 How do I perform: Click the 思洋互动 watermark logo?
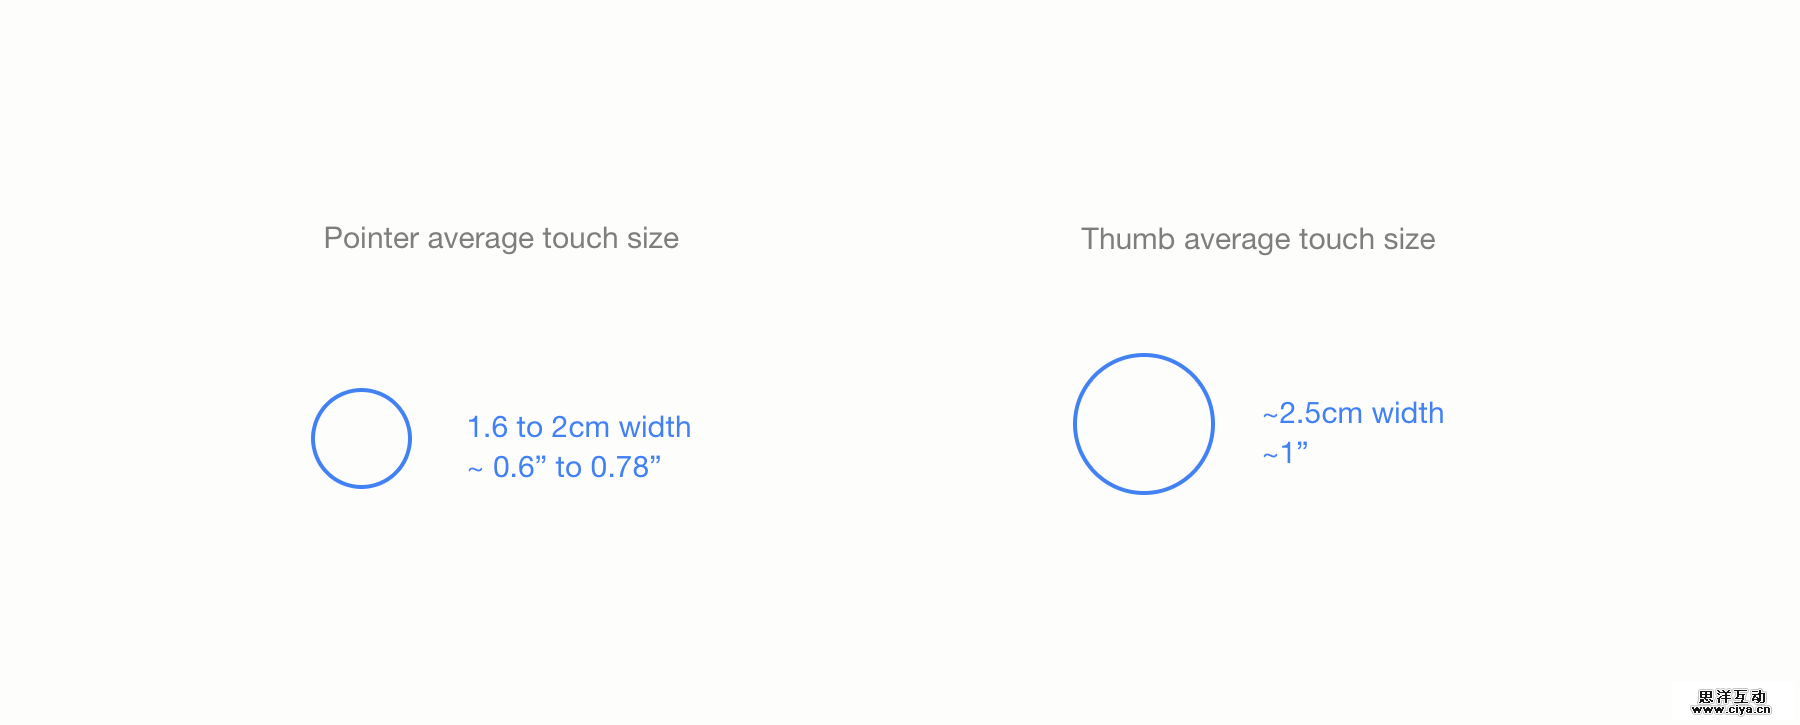pos(1732,696)
